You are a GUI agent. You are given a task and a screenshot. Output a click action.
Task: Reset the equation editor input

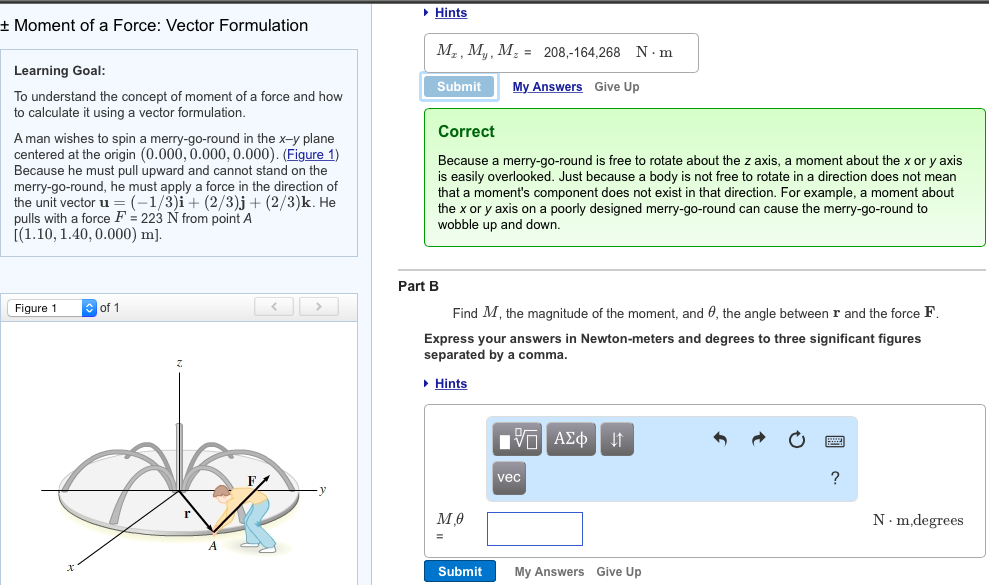coord(796,438)
